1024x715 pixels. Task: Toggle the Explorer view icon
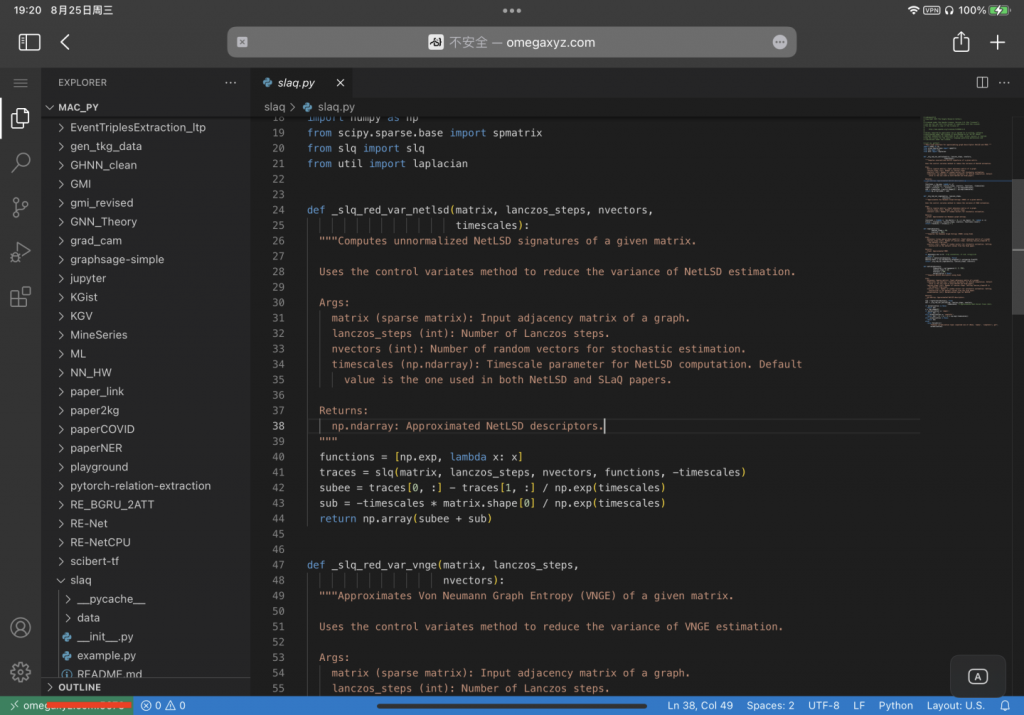tap(20, 119)
